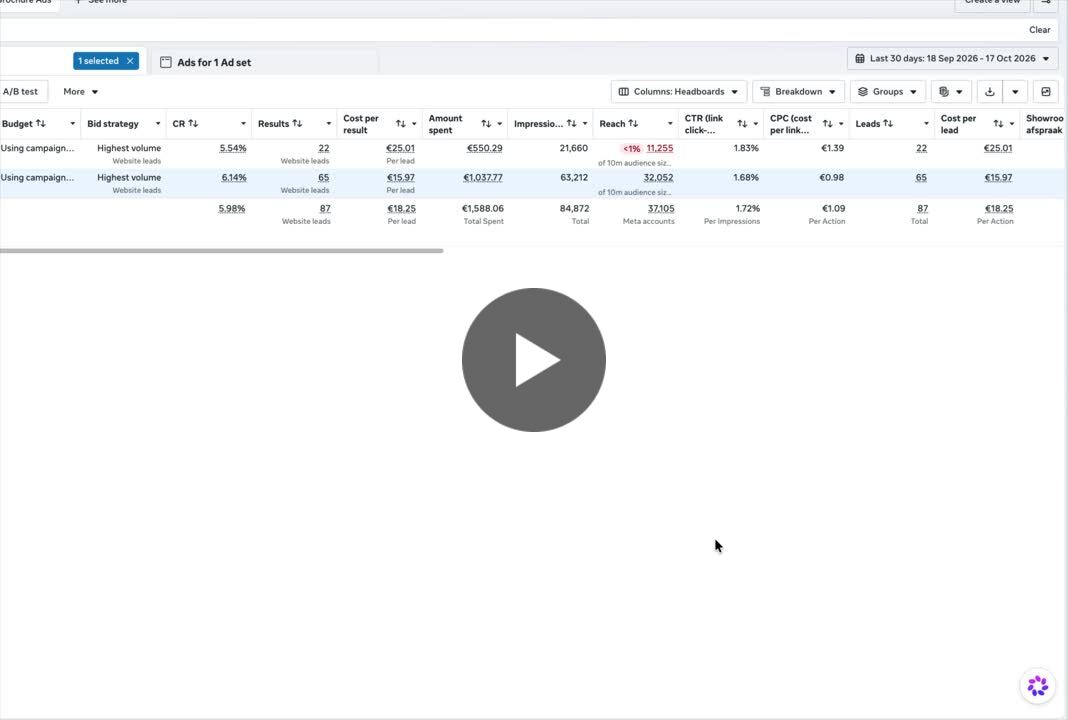Image resolution: width=1068 pixels, height=720 pixels.
Task: Open the Cost per result column options arrow
Action: (414, 124)
